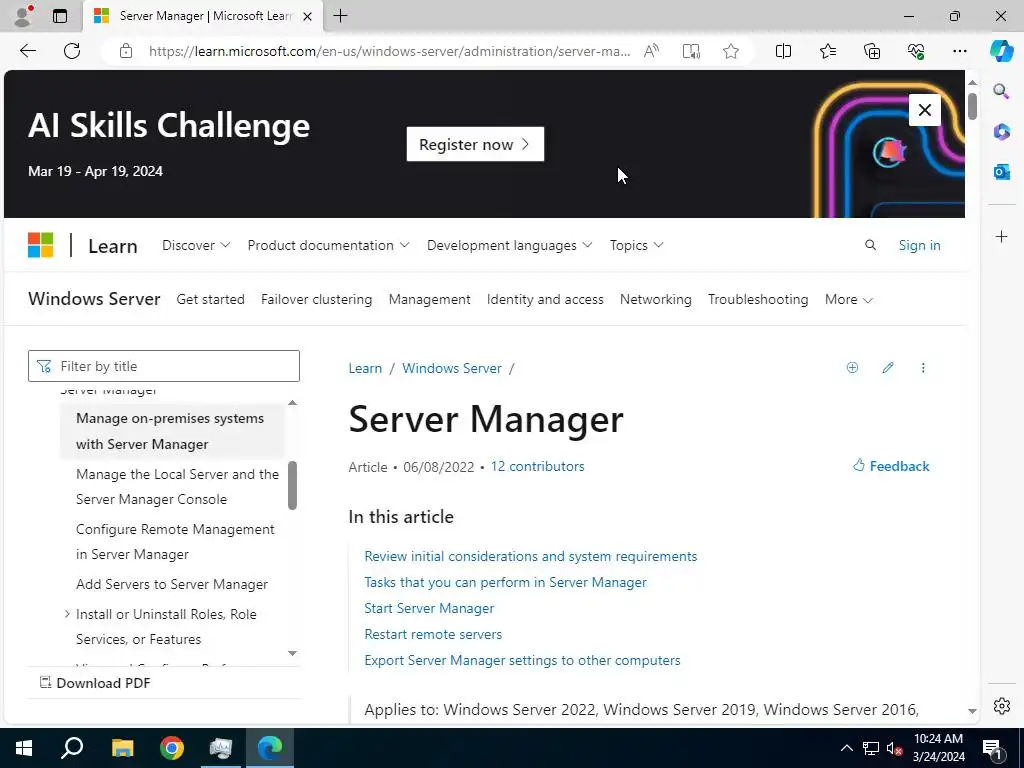Select Add Servers to Server Manager
This screenshot has width=1024, height=768.
coord(172,584)
